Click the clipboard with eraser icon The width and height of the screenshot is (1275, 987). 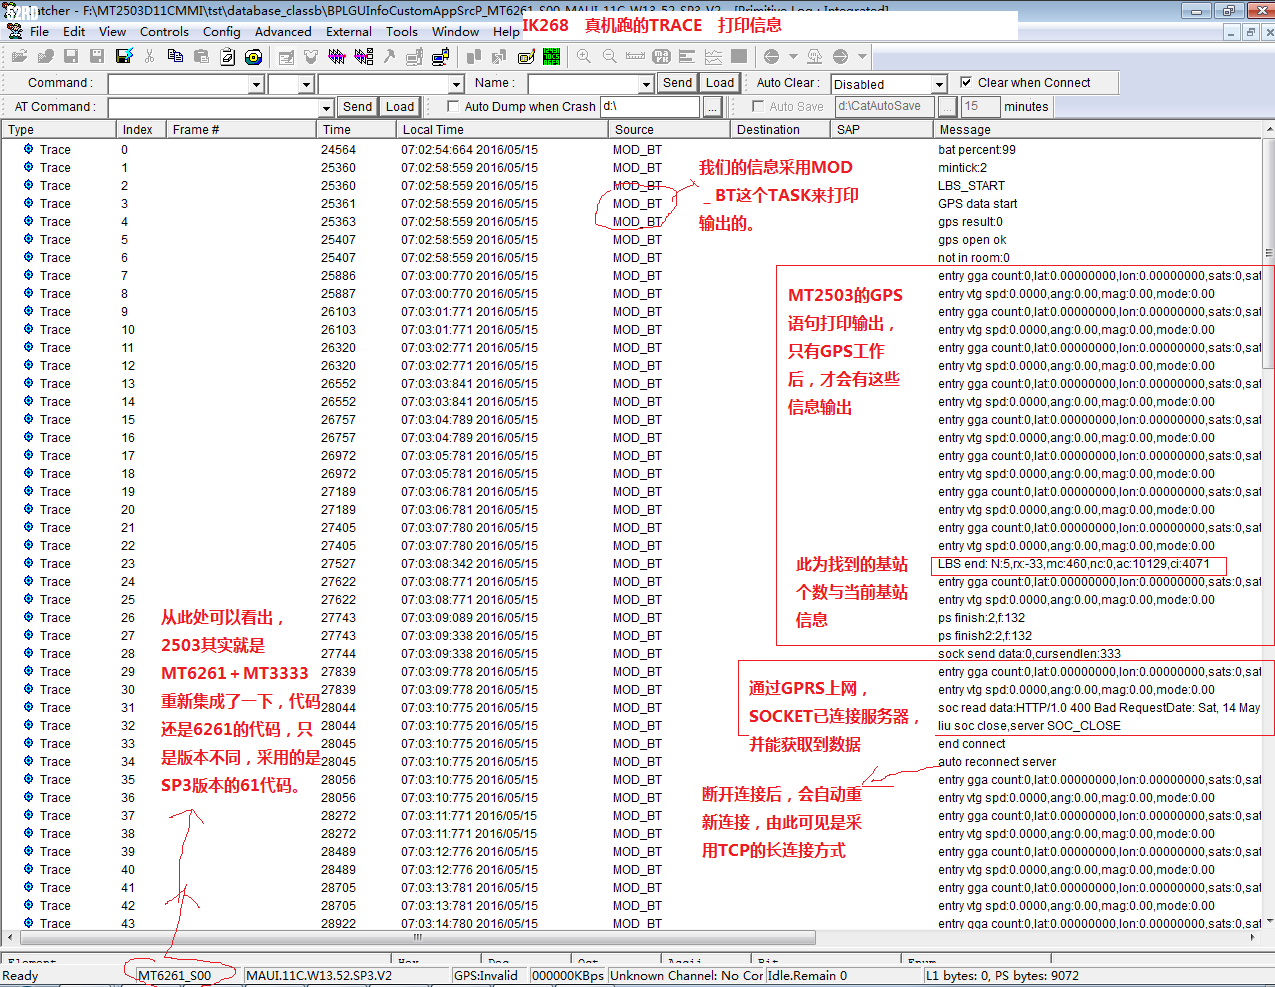[x=227, y=56]
